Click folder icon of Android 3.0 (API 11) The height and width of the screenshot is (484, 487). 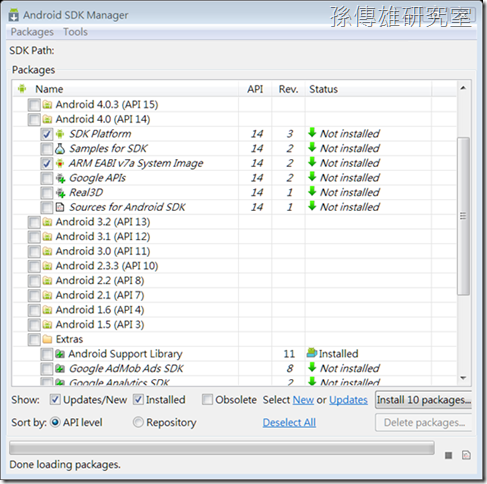tap(47, 252)
